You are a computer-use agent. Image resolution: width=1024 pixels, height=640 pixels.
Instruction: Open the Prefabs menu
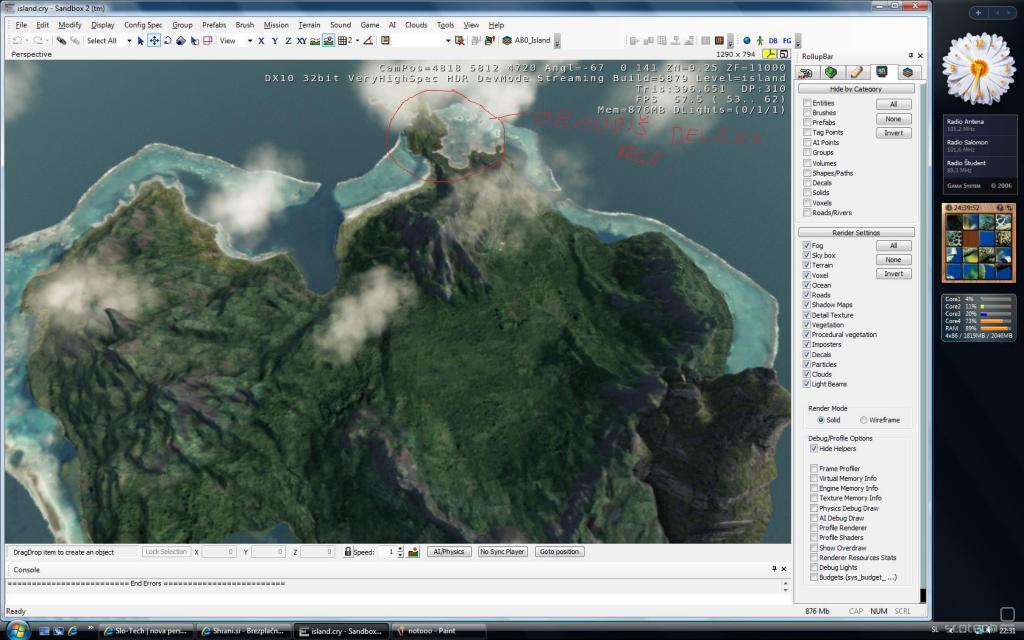pos(214,25)
